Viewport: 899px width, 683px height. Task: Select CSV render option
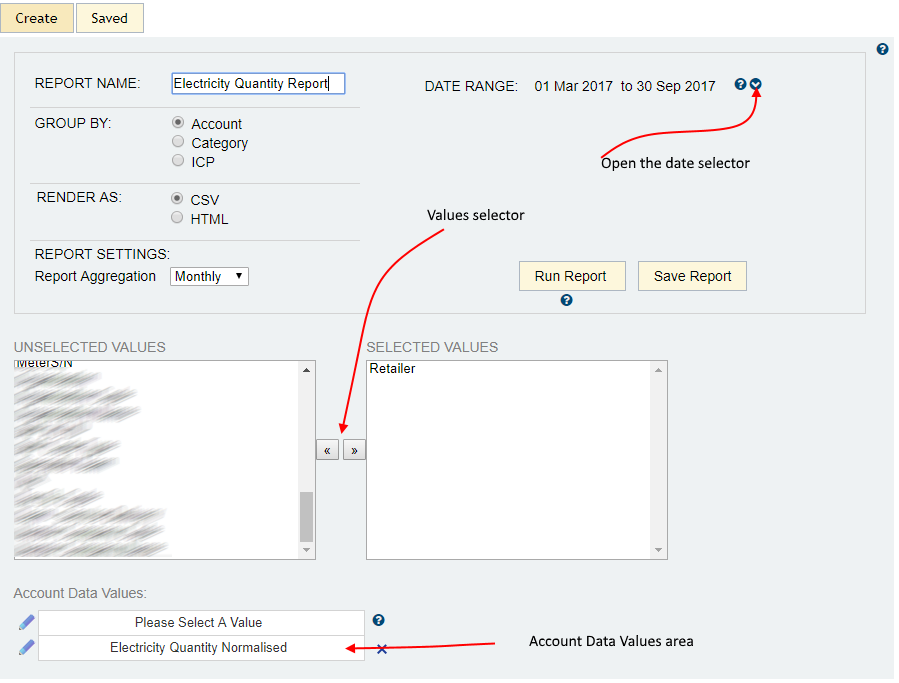[178, 199]
